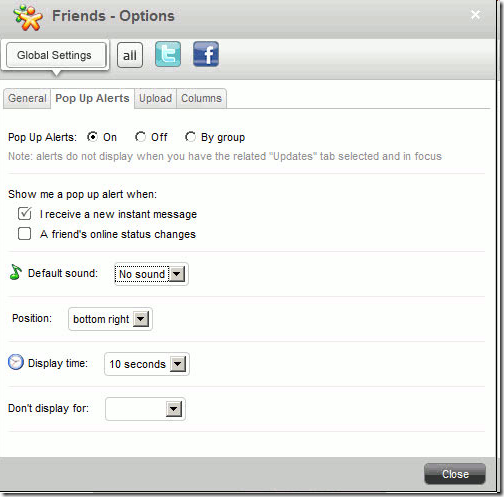Click the Show me a pop up alert when label

click(82, 194)
